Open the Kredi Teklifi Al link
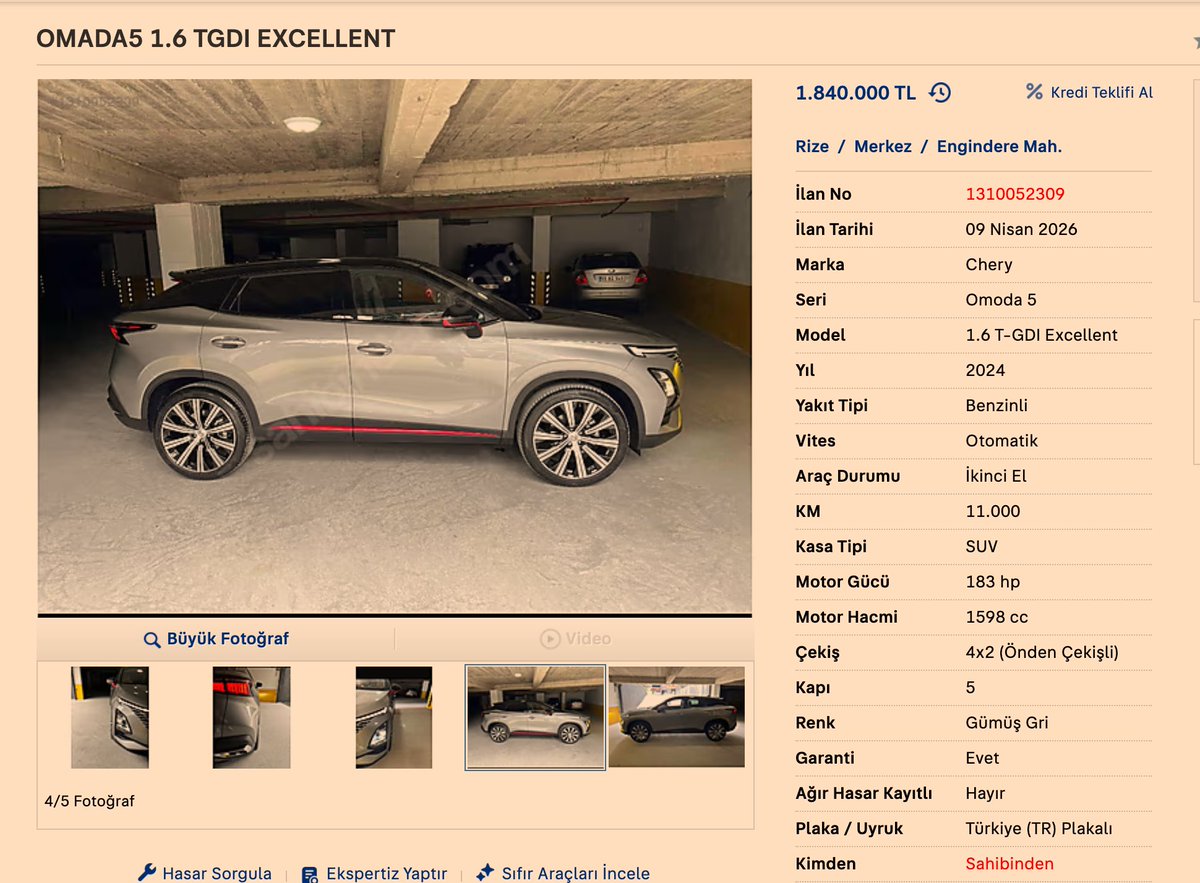The height and width of the screenshot is (883, 1200). 1101,92
